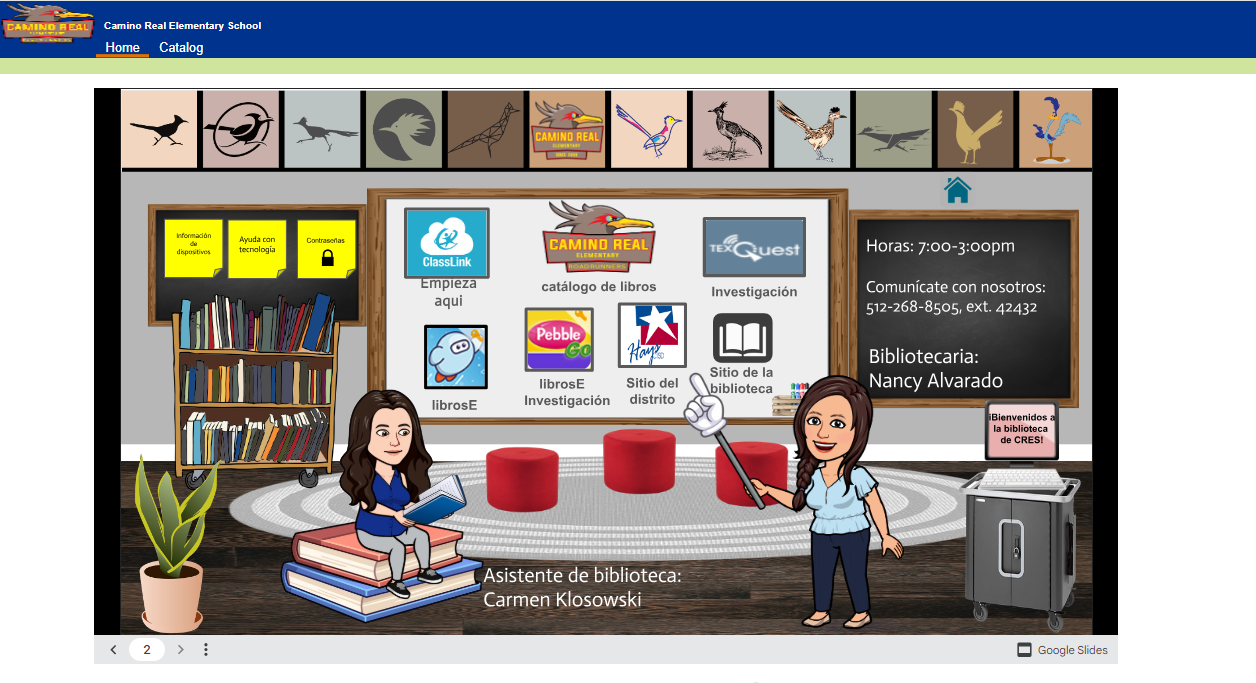Click the Información de dispositivos sticky note

(194, 248)
